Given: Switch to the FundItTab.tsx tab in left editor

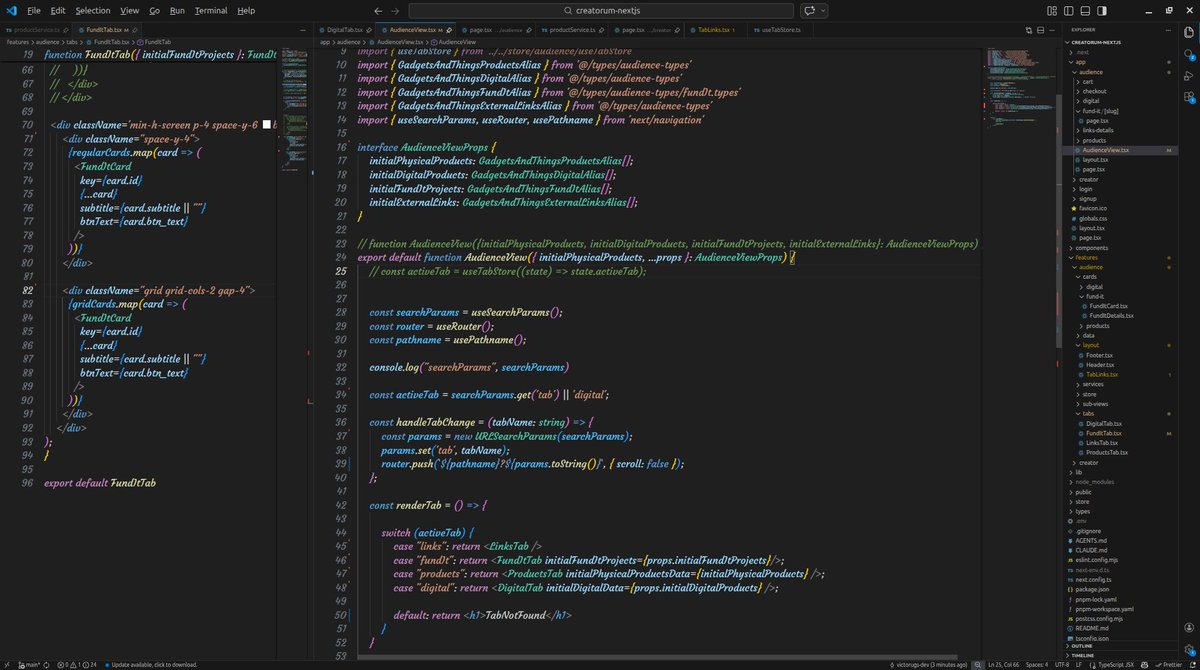Looking at the screenshot, I should pyautogui.click(x=107, y=30).
